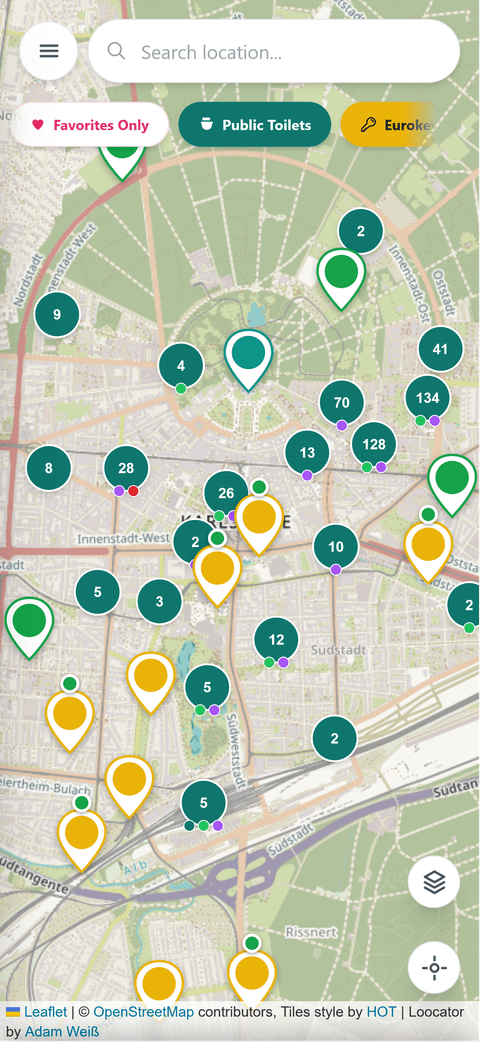Click the Search location field
This screenshot has width=480, height=1042.
coord(274,51)
